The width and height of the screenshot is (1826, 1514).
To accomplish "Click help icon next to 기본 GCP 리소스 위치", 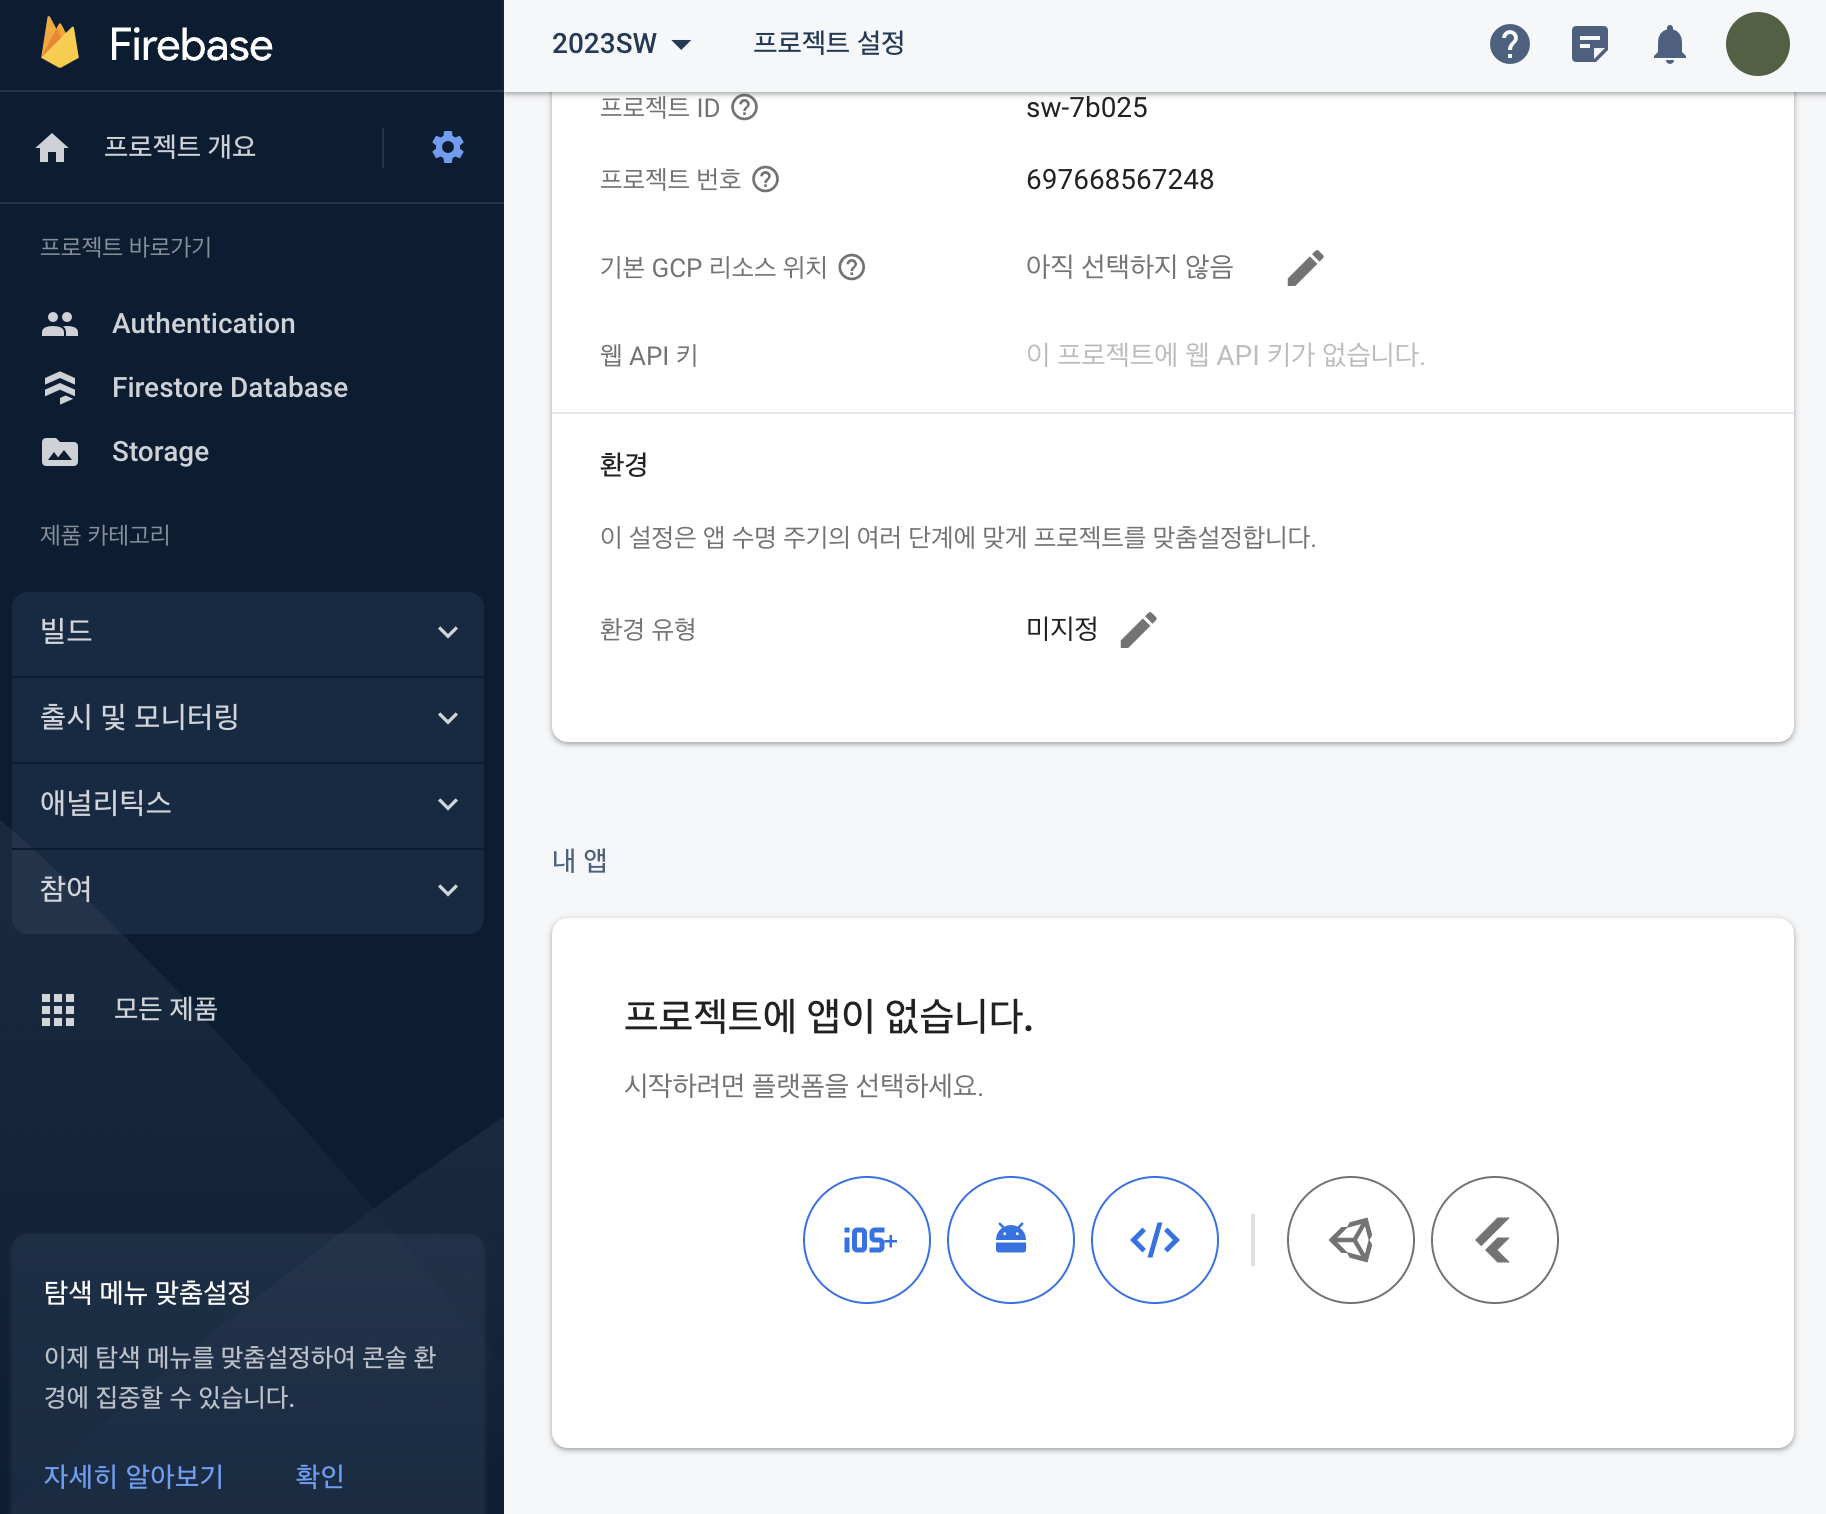I will tap(852, 267).
